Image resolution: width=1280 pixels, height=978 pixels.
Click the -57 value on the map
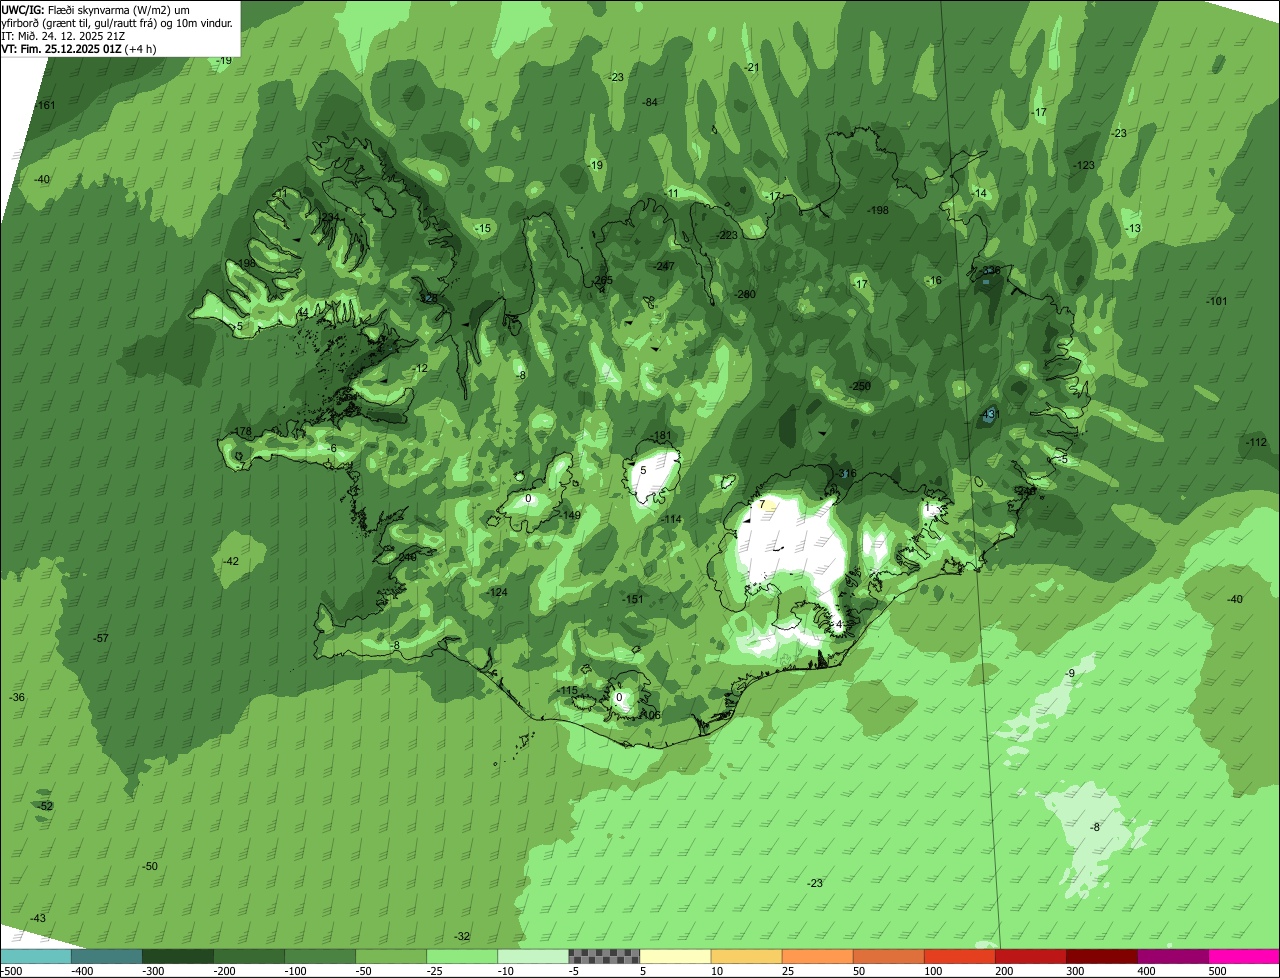pyautogui.click(x=100, y=638)
